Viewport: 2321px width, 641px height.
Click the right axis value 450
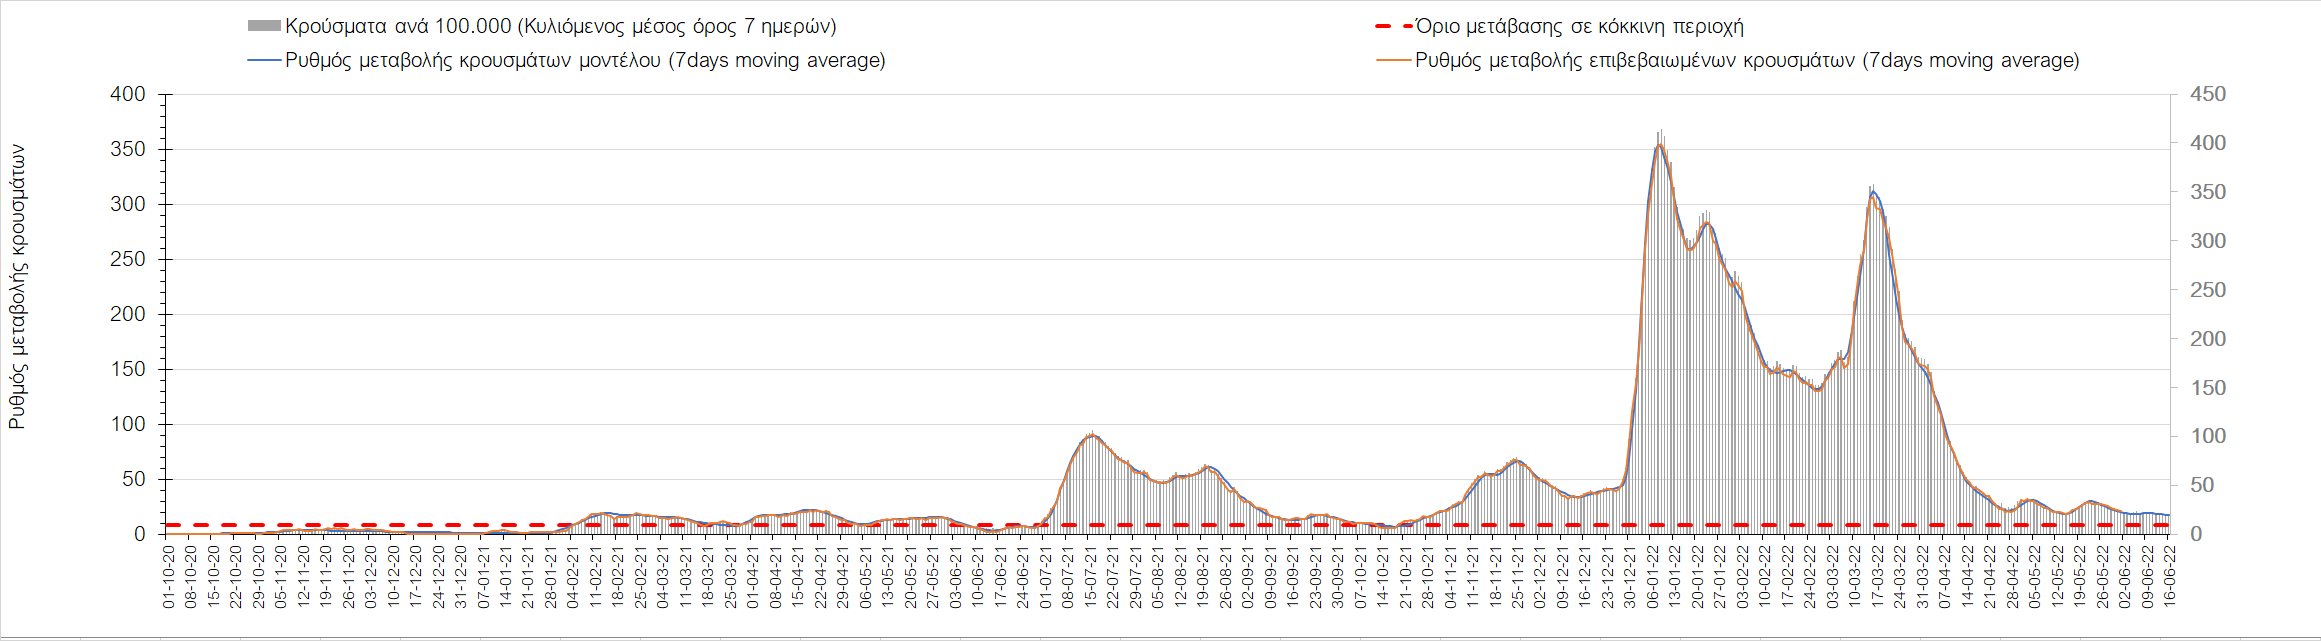point(2207,94)
